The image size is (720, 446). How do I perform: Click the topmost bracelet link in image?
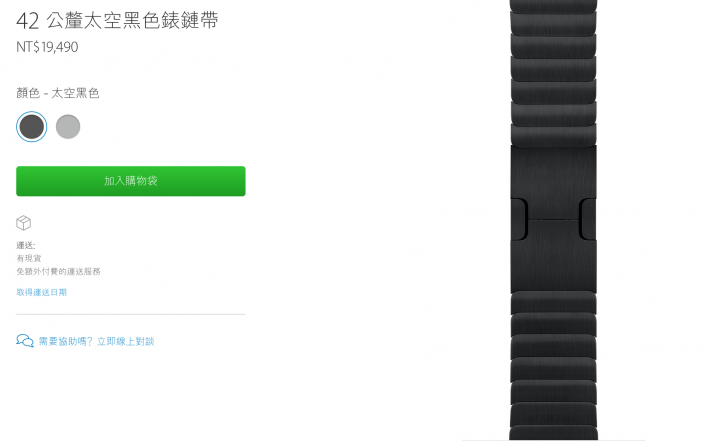pyautogui.click(x=553, y=6)
